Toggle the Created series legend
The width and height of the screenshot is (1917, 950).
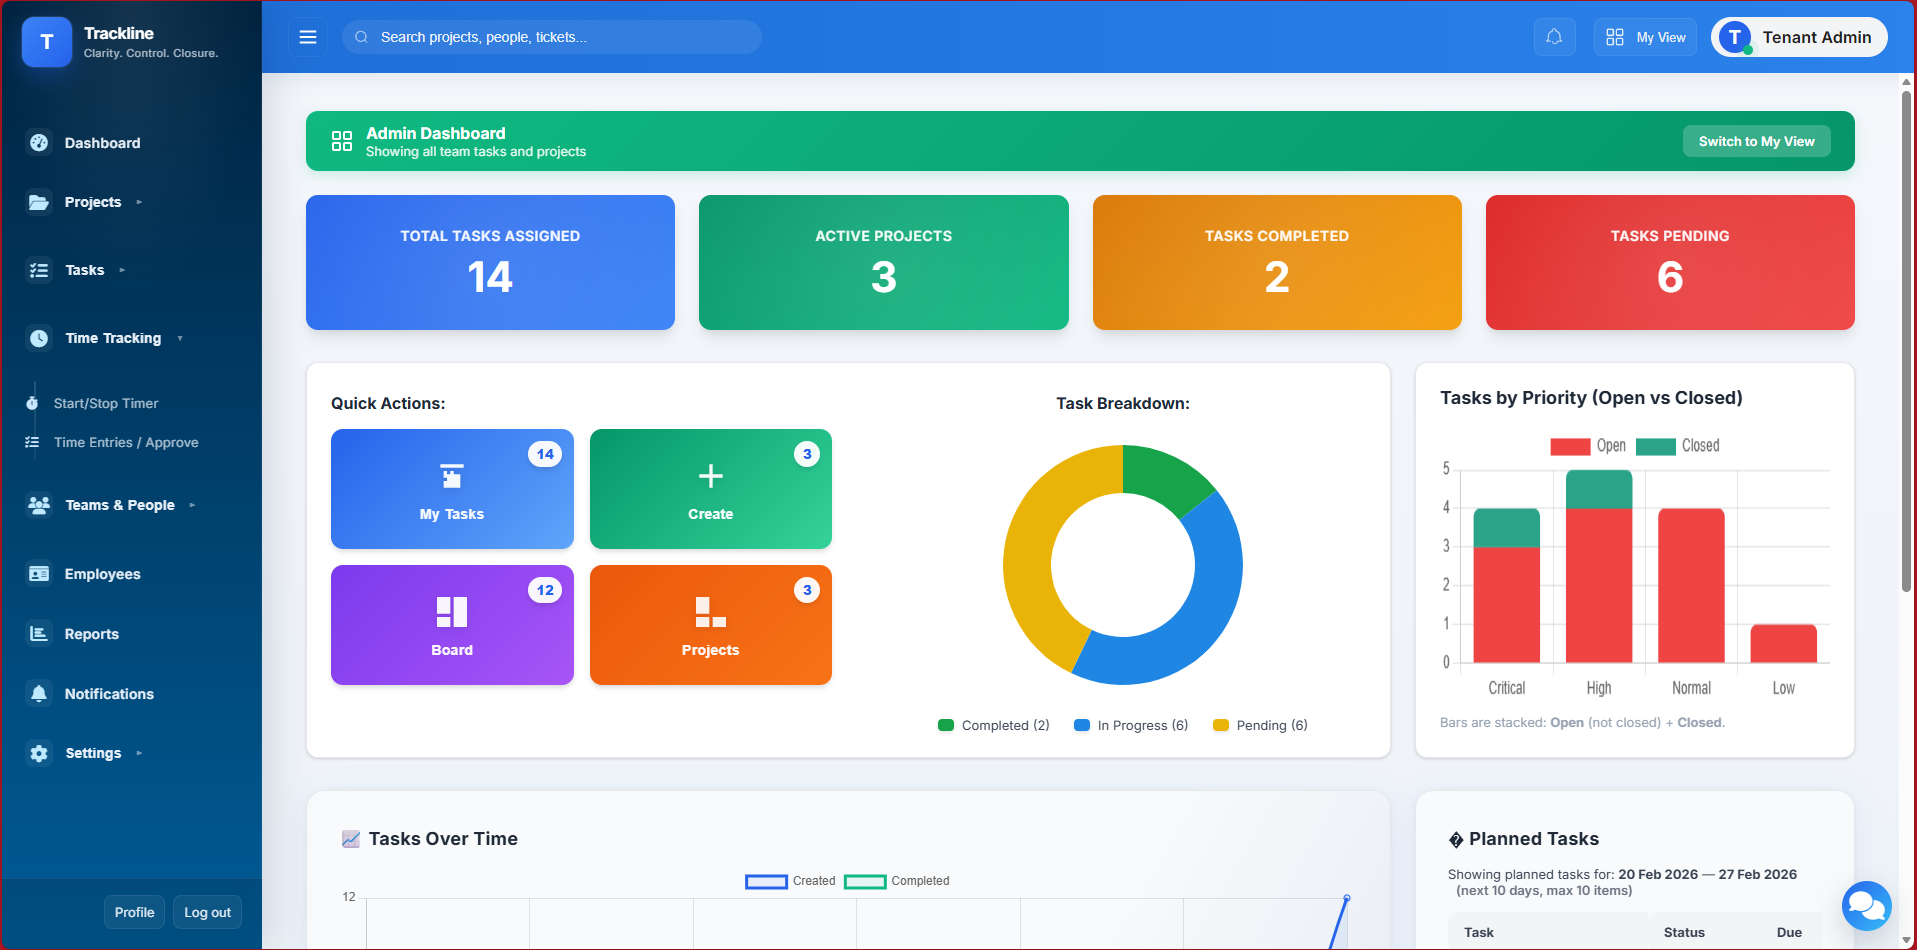pos(790,881)
